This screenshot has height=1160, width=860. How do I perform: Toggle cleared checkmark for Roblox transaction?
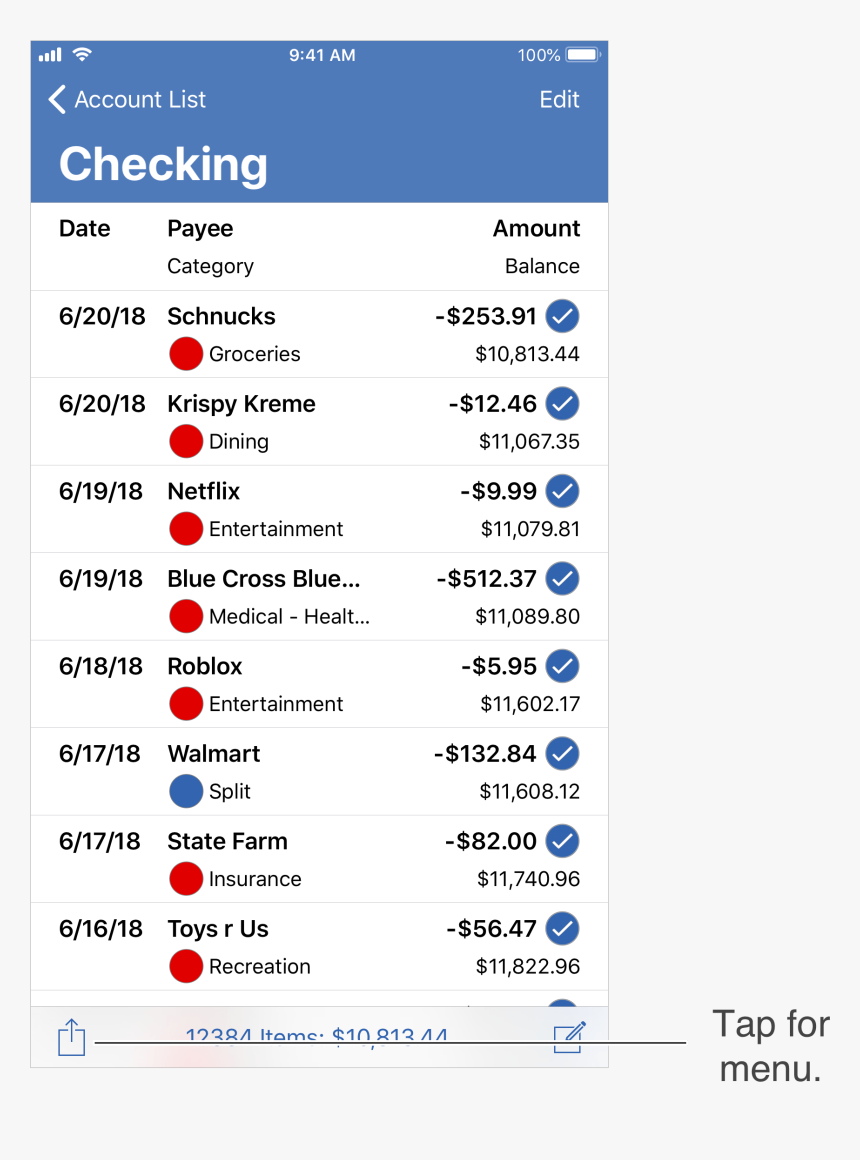[563, 667]
